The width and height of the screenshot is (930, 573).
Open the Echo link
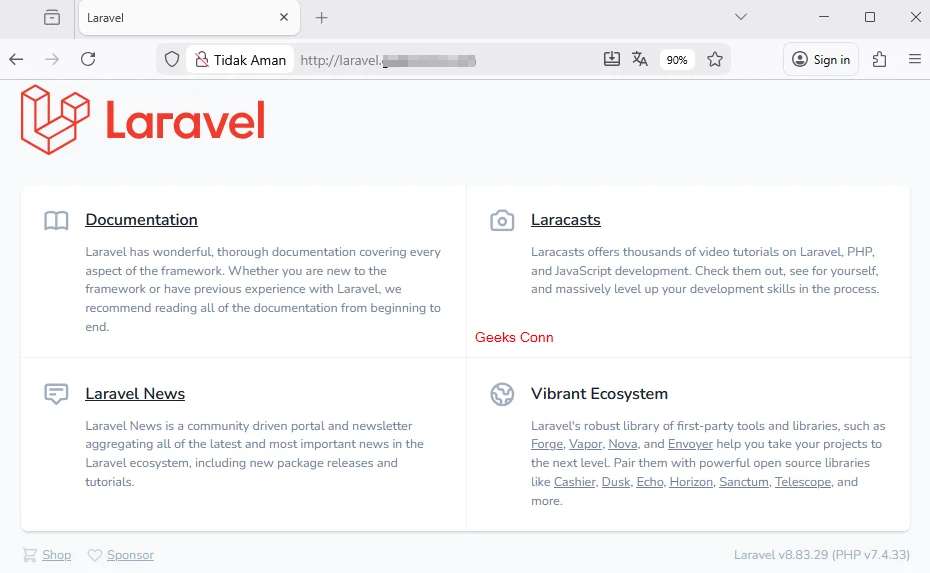(650, 482)
